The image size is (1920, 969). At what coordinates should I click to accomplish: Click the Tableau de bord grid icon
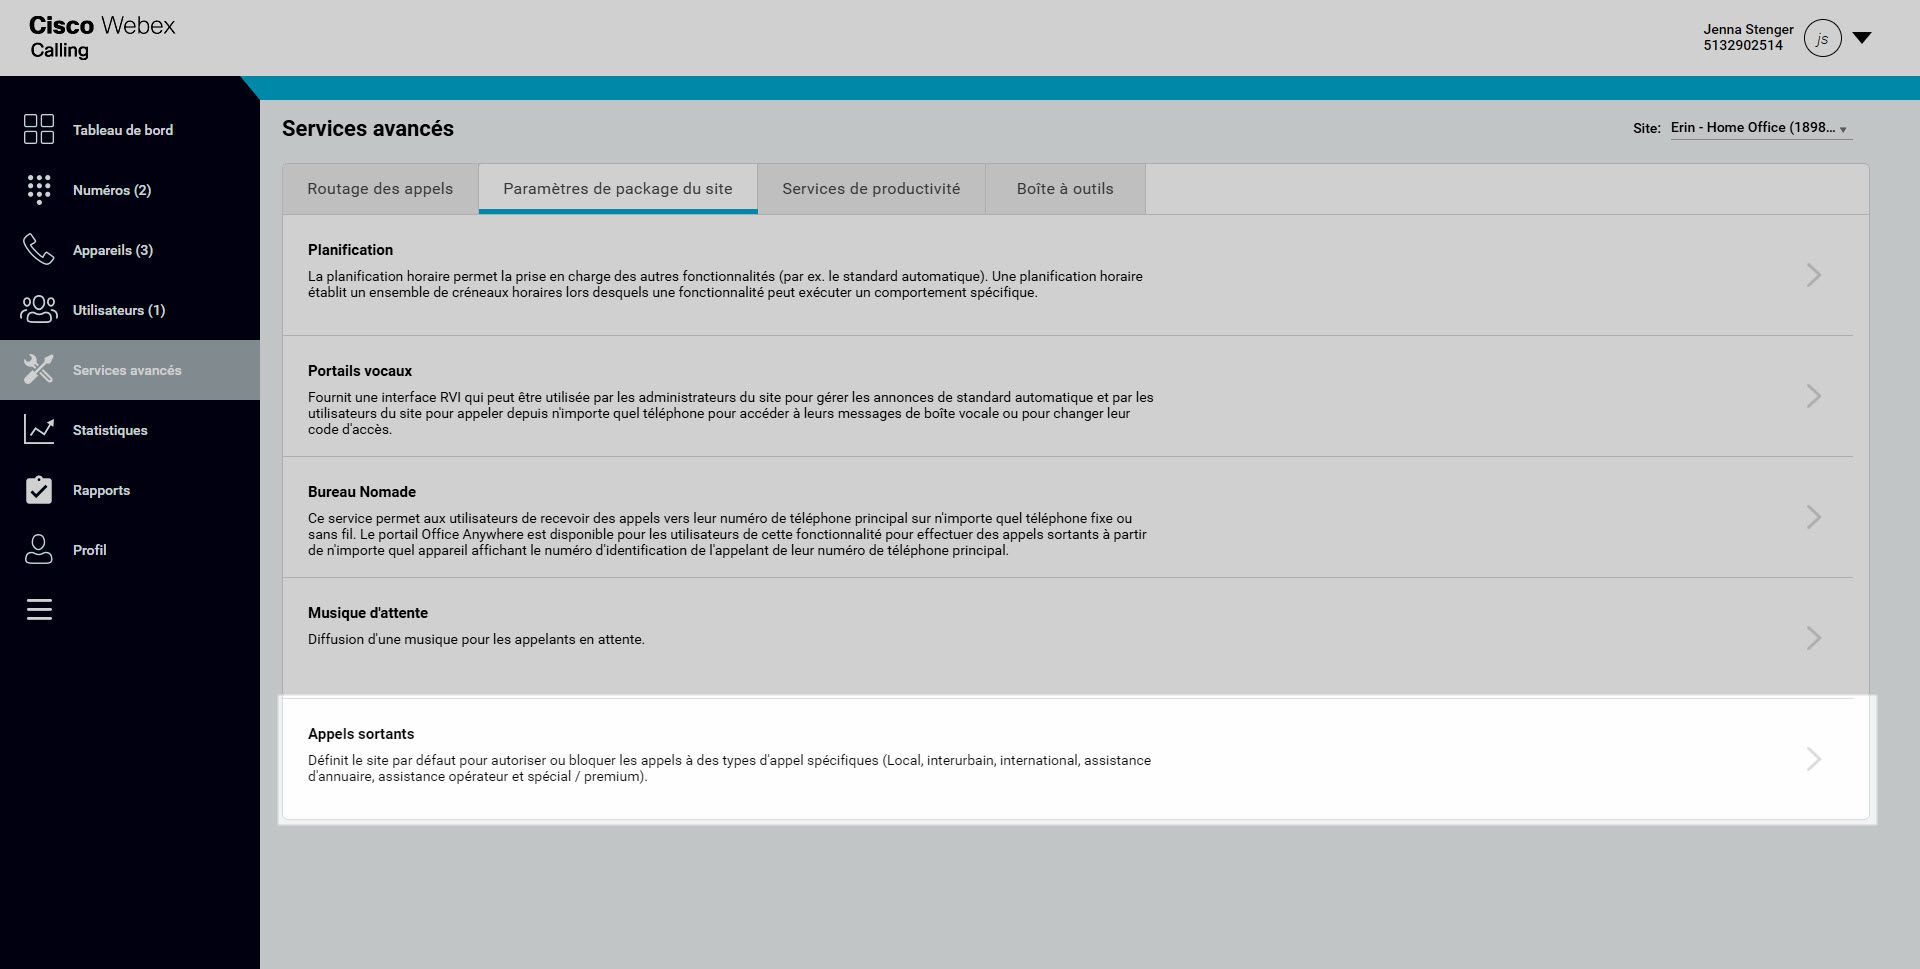pyautogui.click(x=39, y=129)
